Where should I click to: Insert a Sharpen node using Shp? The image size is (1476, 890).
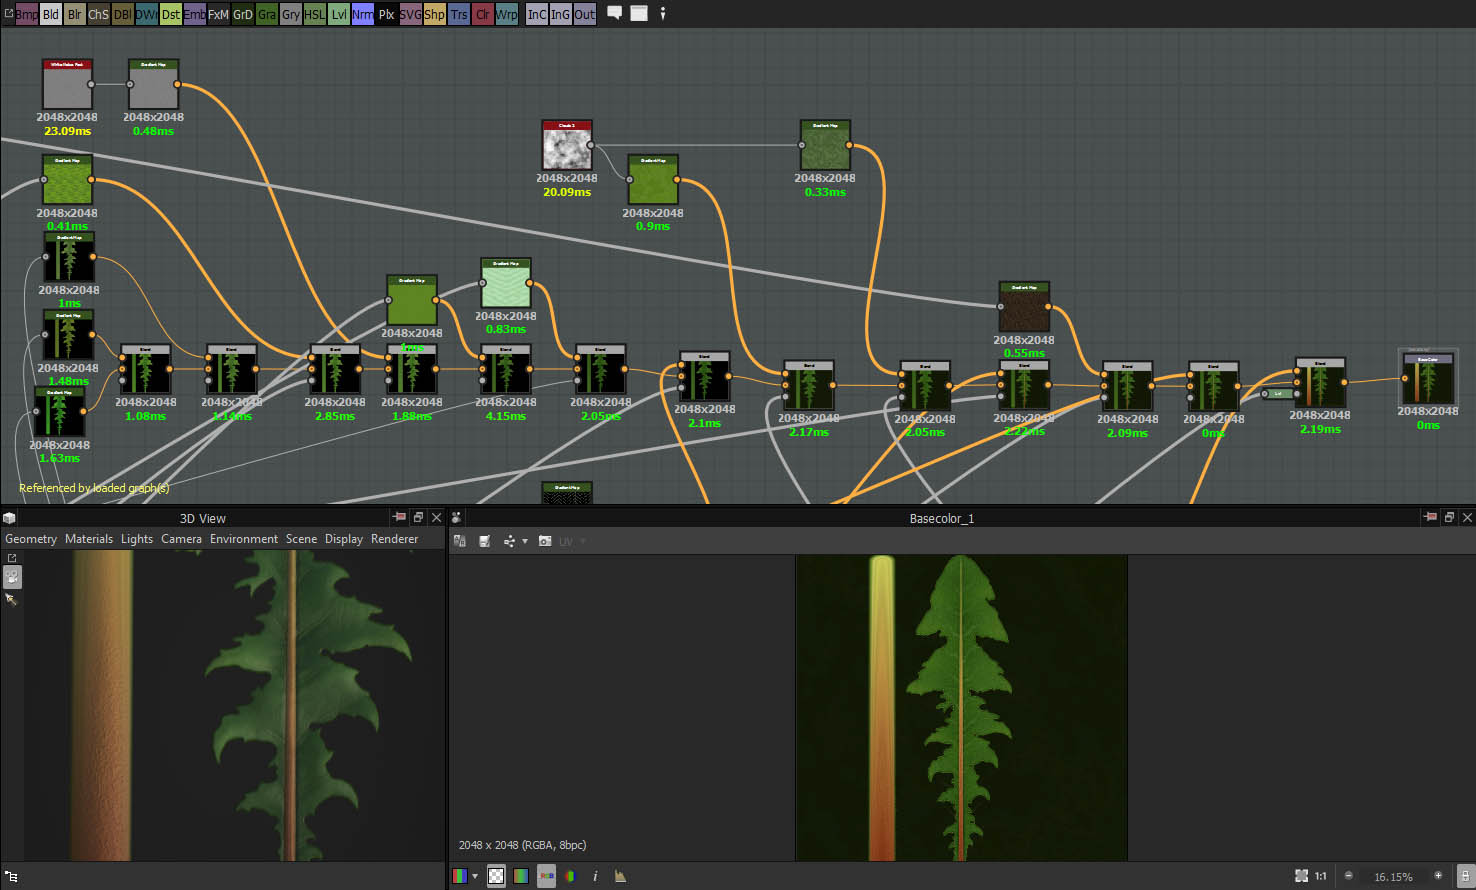[x=435, y=14]
